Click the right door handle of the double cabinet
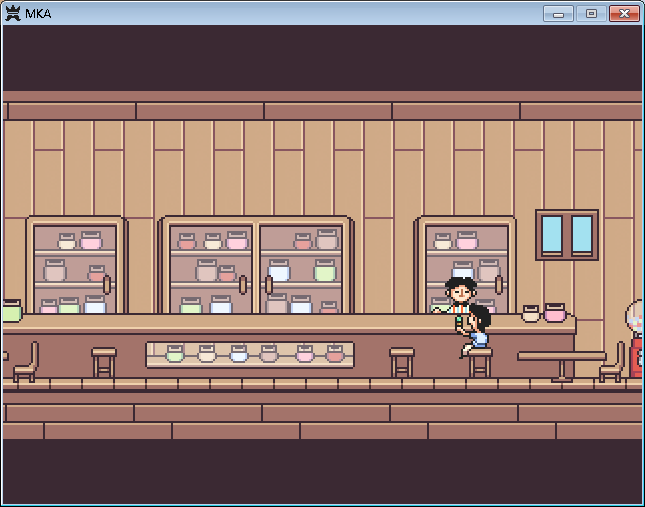The width and height of the screenshot is (645, 507). pyautogui.click(x=269, y=285)
